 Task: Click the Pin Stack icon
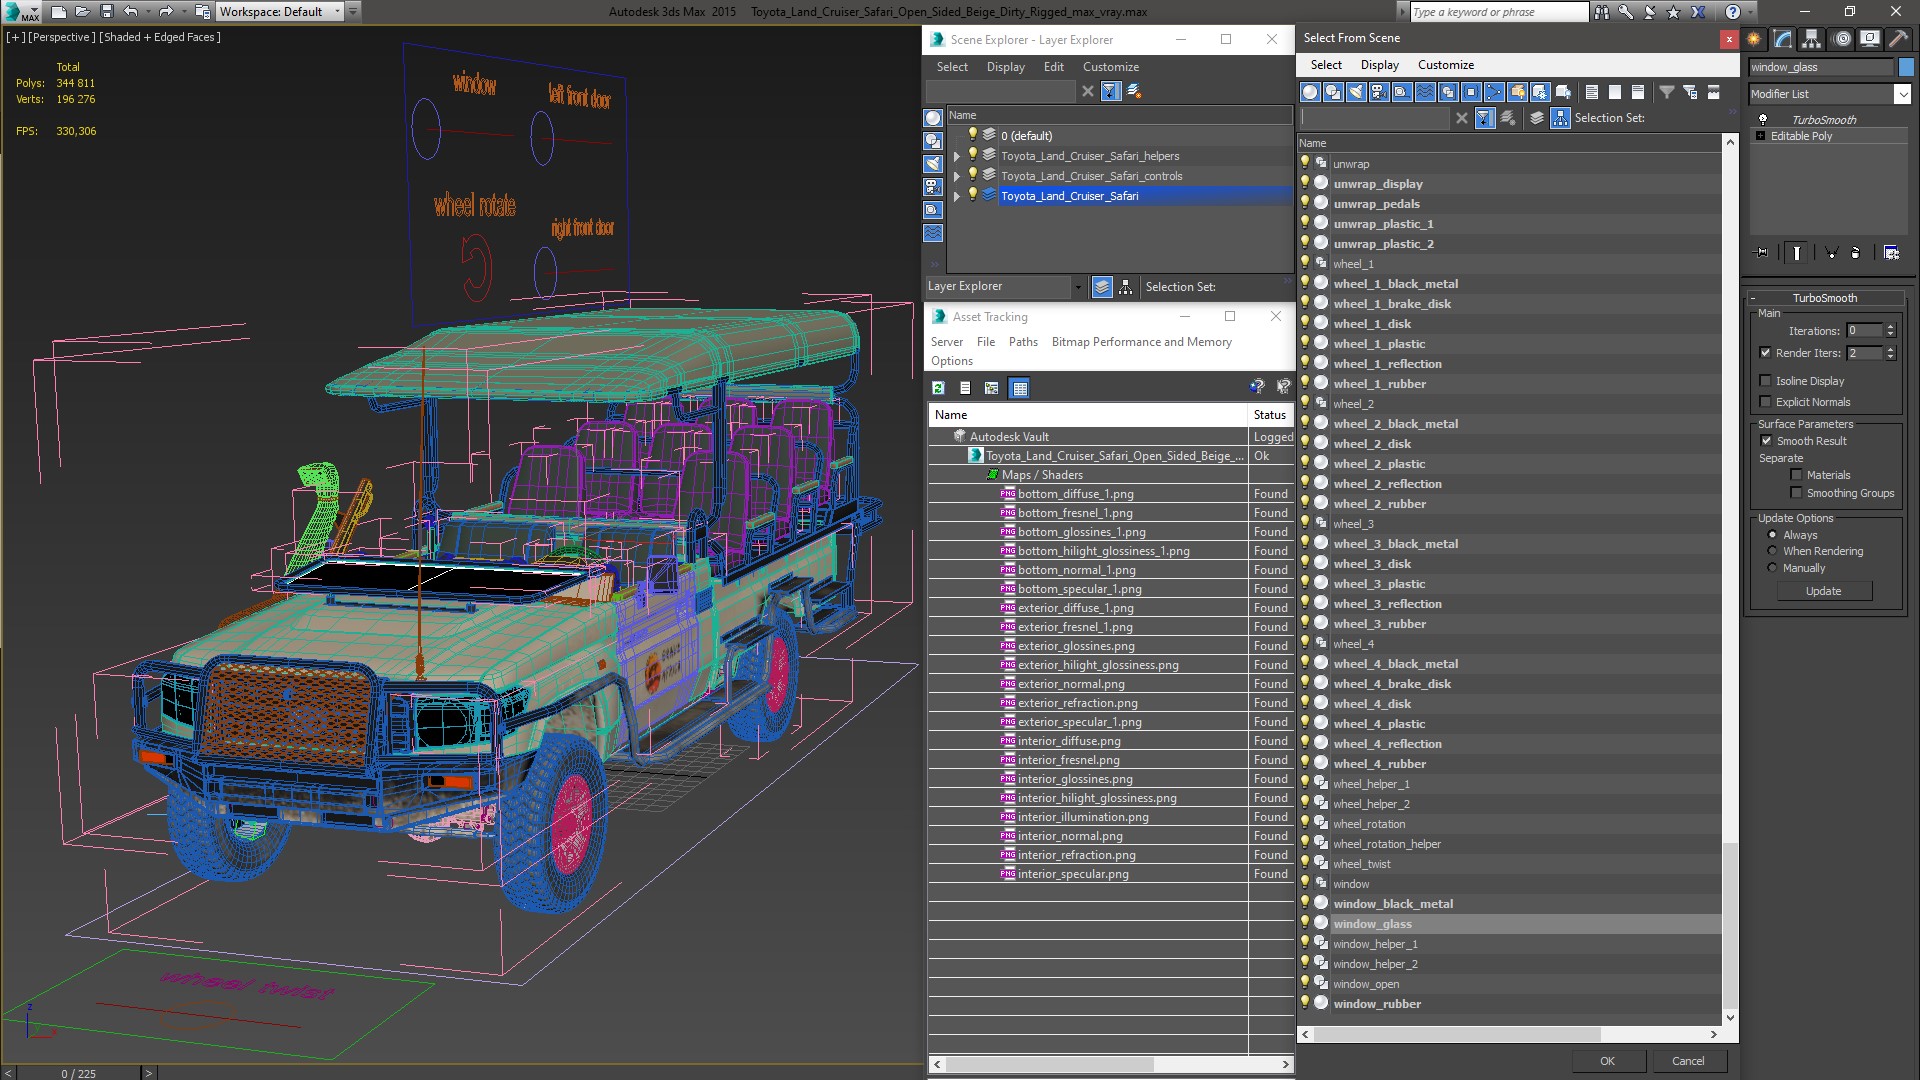[1762, 253]
